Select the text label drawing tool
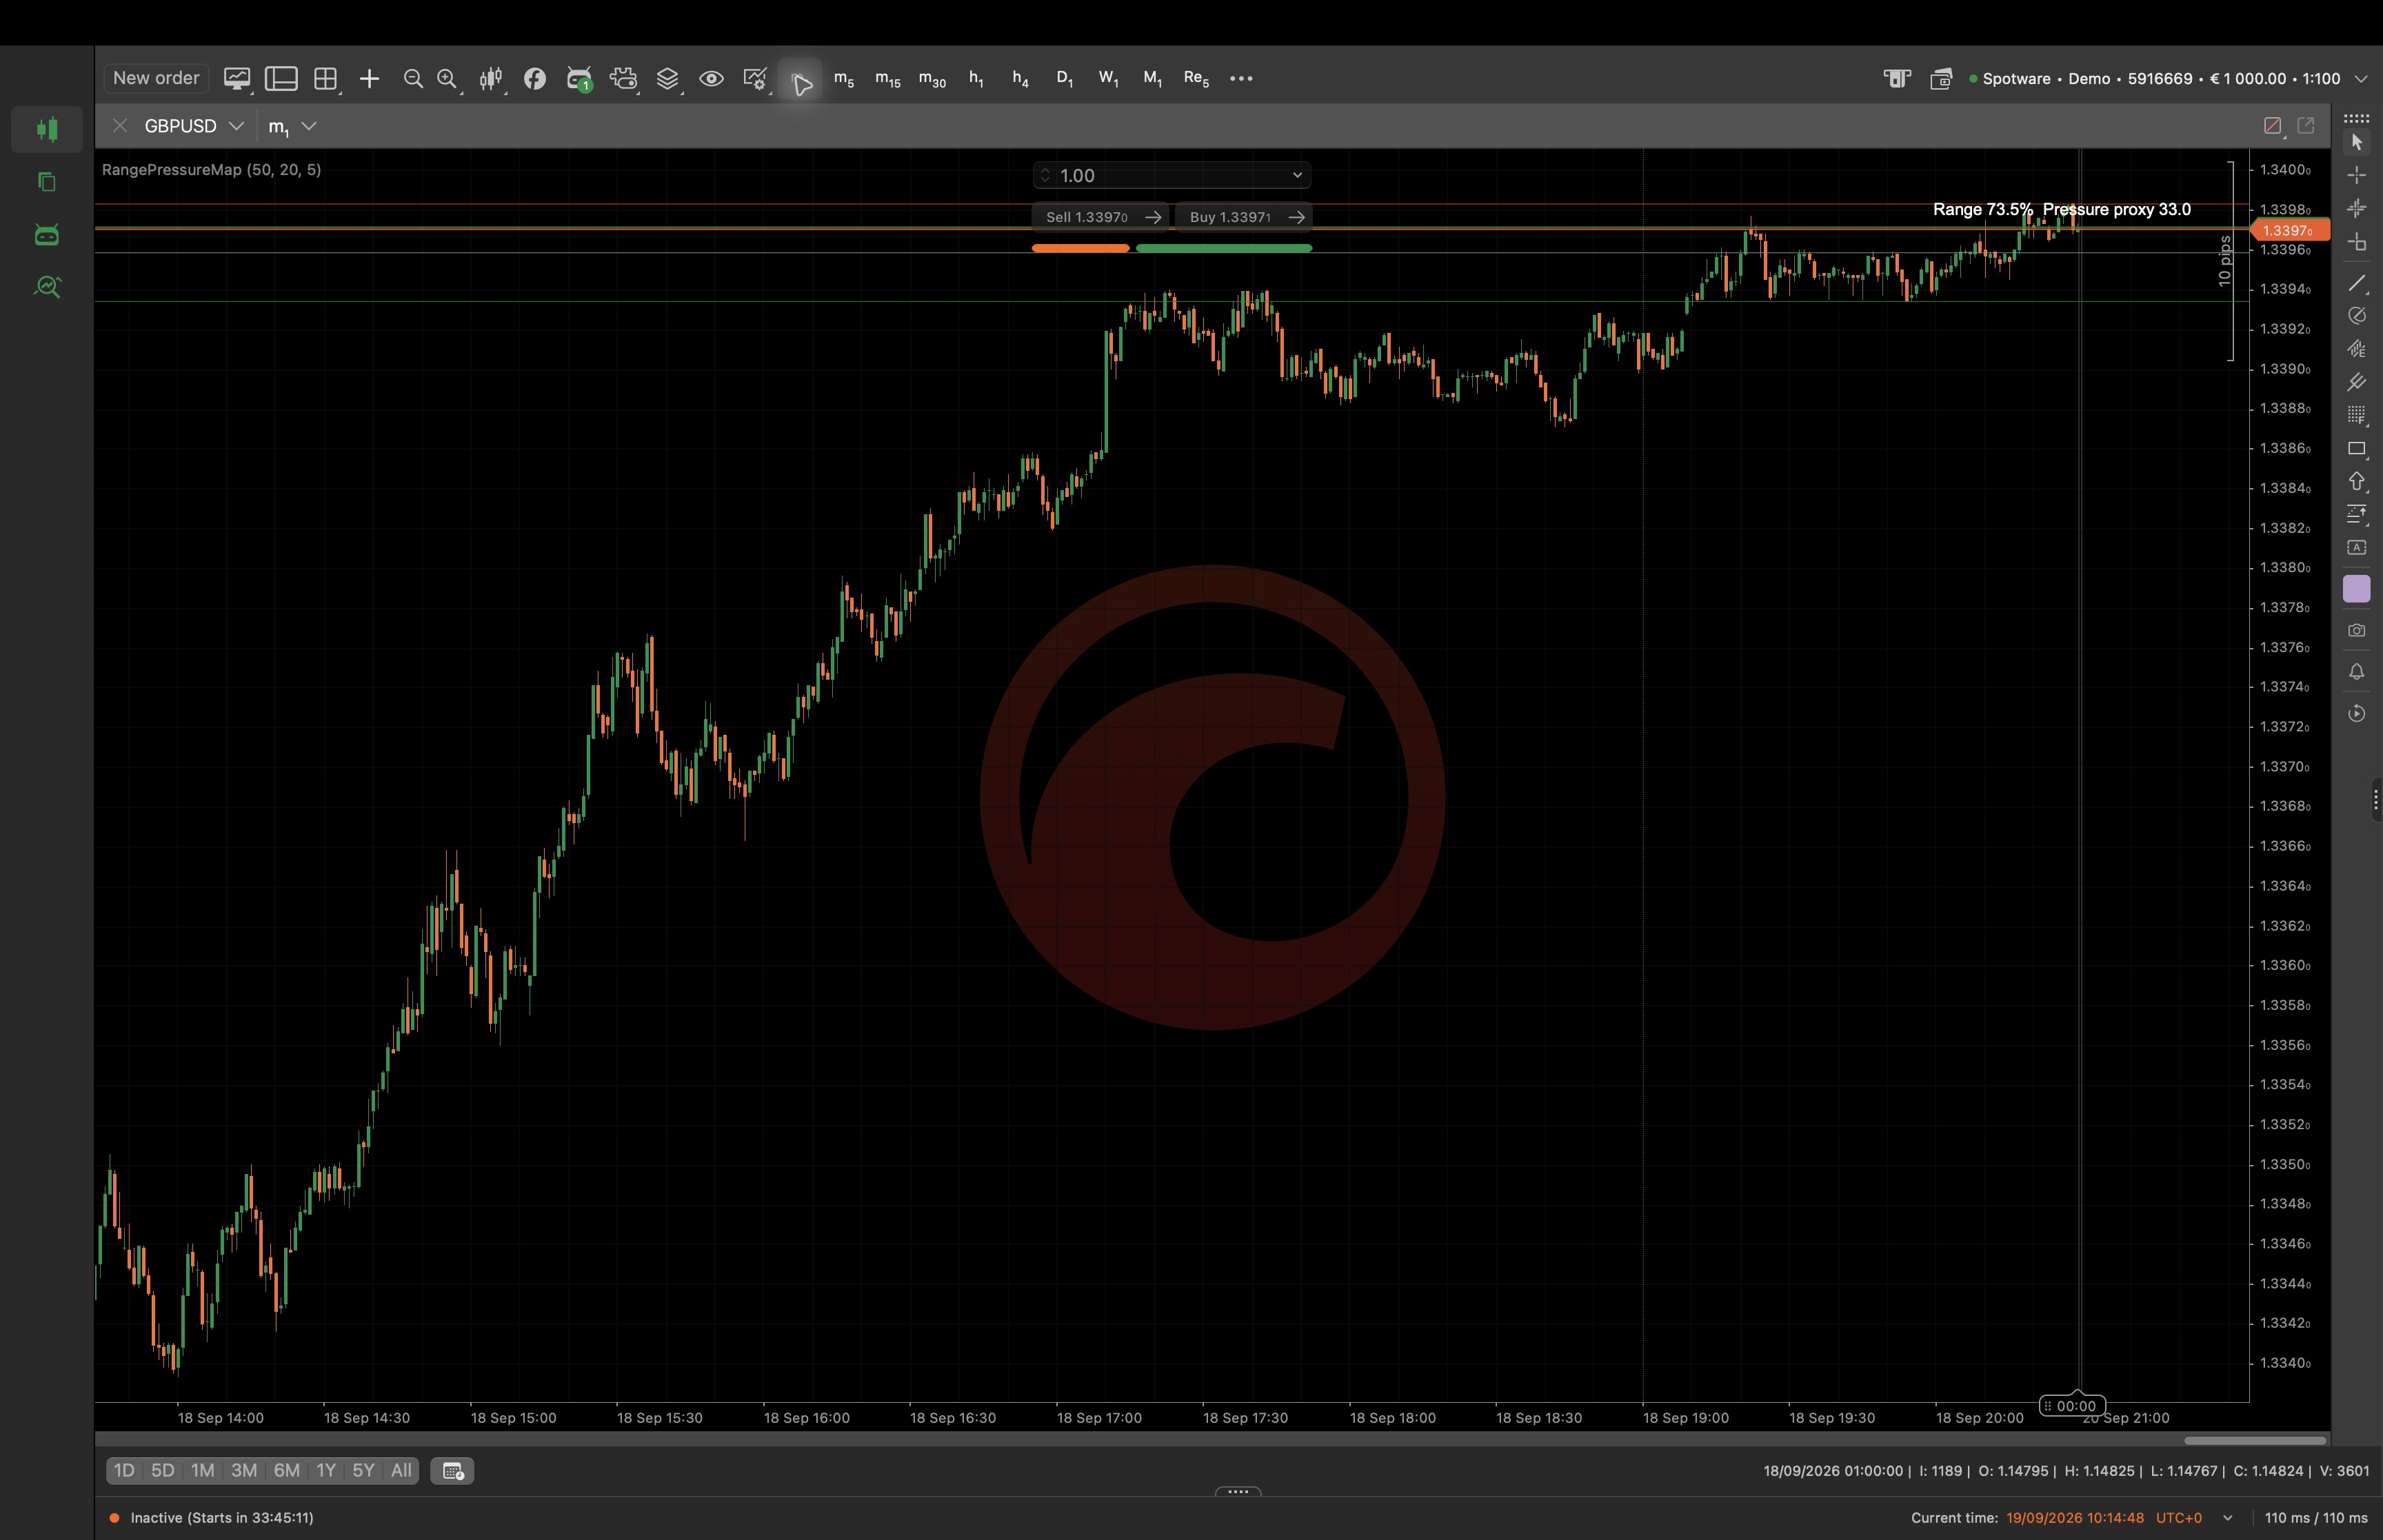 coord(2357,547)
